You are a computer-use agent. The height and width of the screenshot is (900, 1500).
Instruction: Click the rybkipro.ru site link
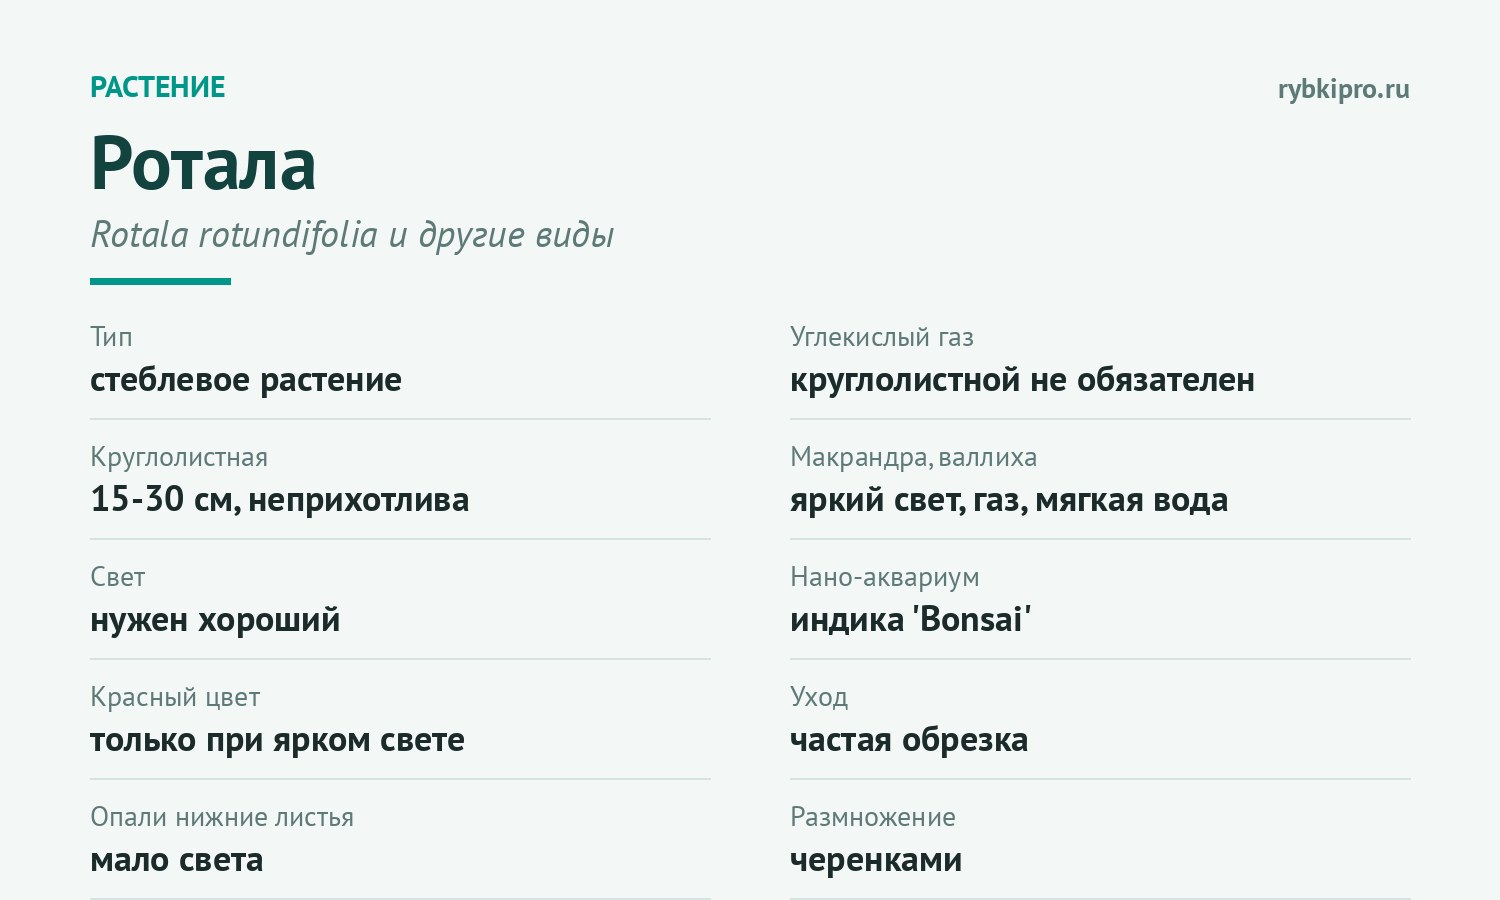click(1343, 90)
